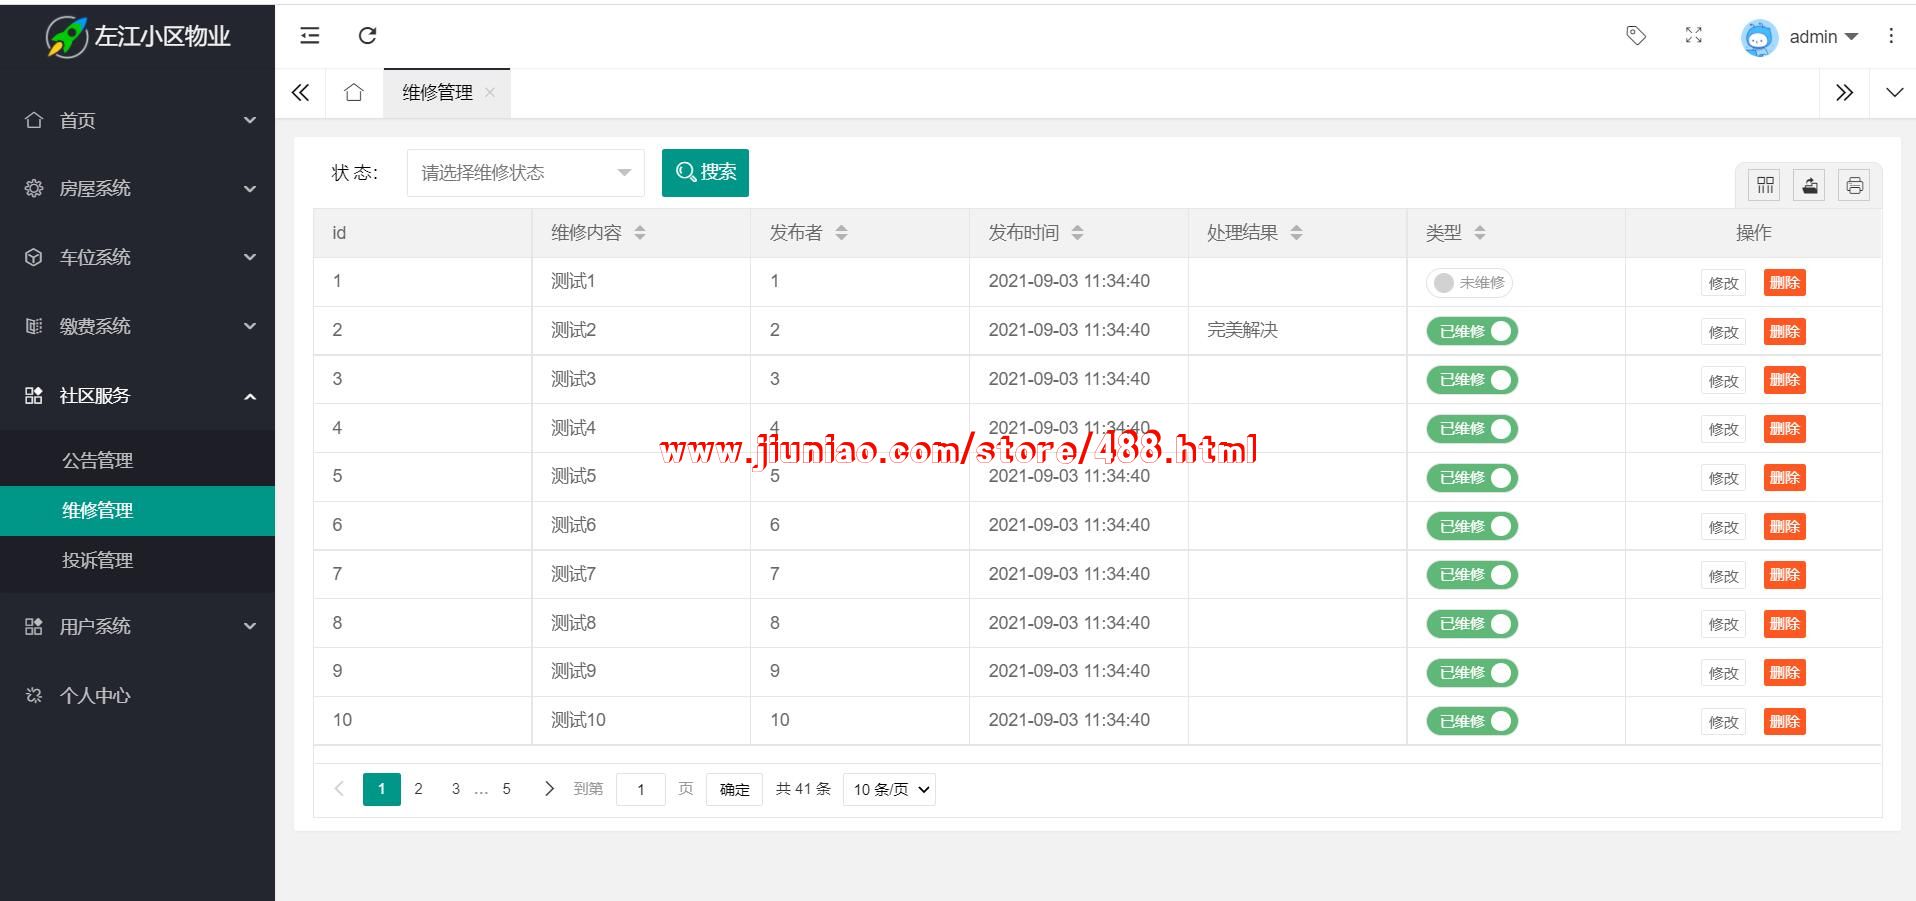1916x901 pixels.
Task: Go to home tab icon
Action: tap(354, 93)
